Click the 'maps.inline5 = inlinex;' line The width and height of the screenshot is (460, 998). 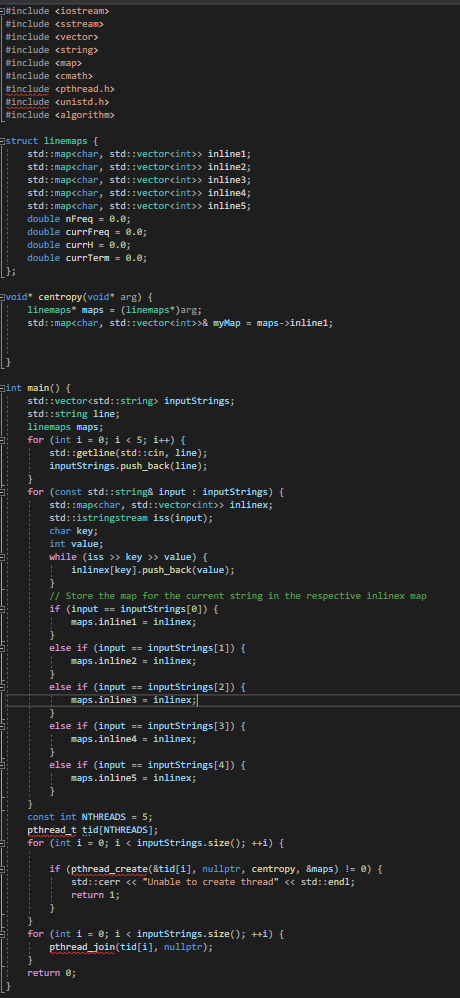click(134, 778)
